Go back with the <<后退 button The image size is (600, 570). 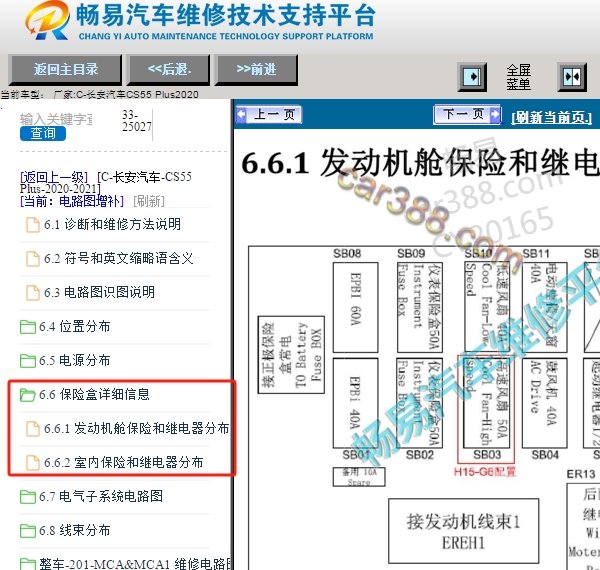169,70
